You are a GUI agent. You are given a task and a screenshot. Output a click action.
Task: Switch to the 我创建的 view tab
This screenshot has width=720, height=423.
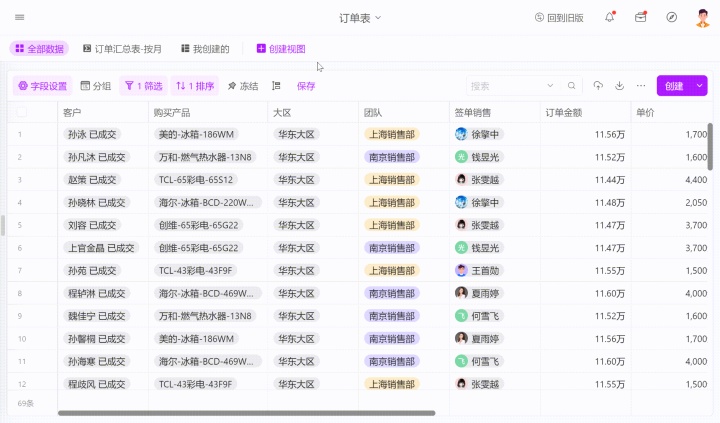[205, 49]
